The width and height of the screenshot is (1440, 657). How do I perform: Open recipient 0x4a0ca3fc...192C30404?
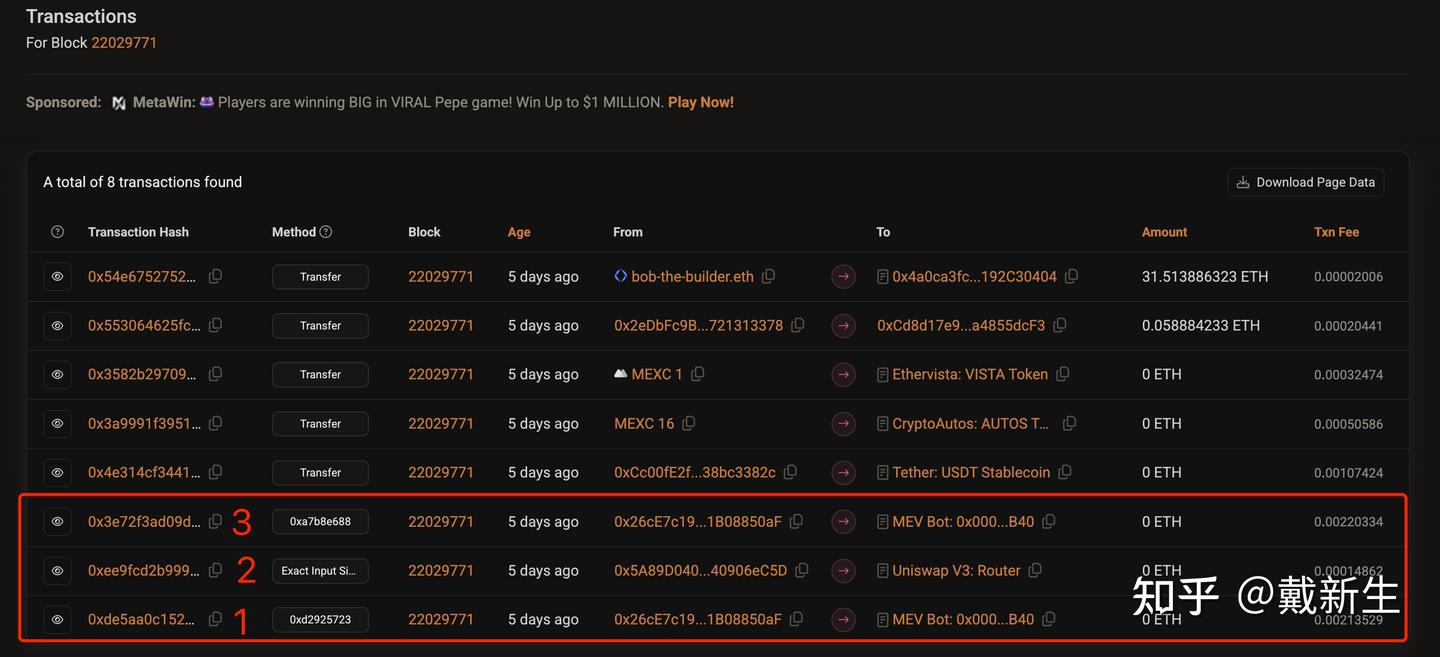coord(974,277)
